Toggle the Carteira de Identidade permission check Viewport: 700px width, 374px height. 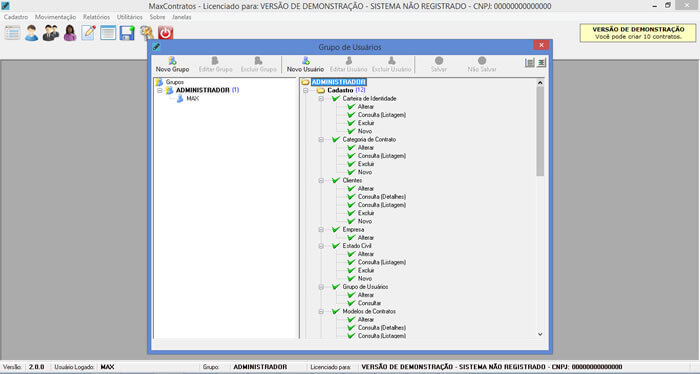(x=336, y=99)
